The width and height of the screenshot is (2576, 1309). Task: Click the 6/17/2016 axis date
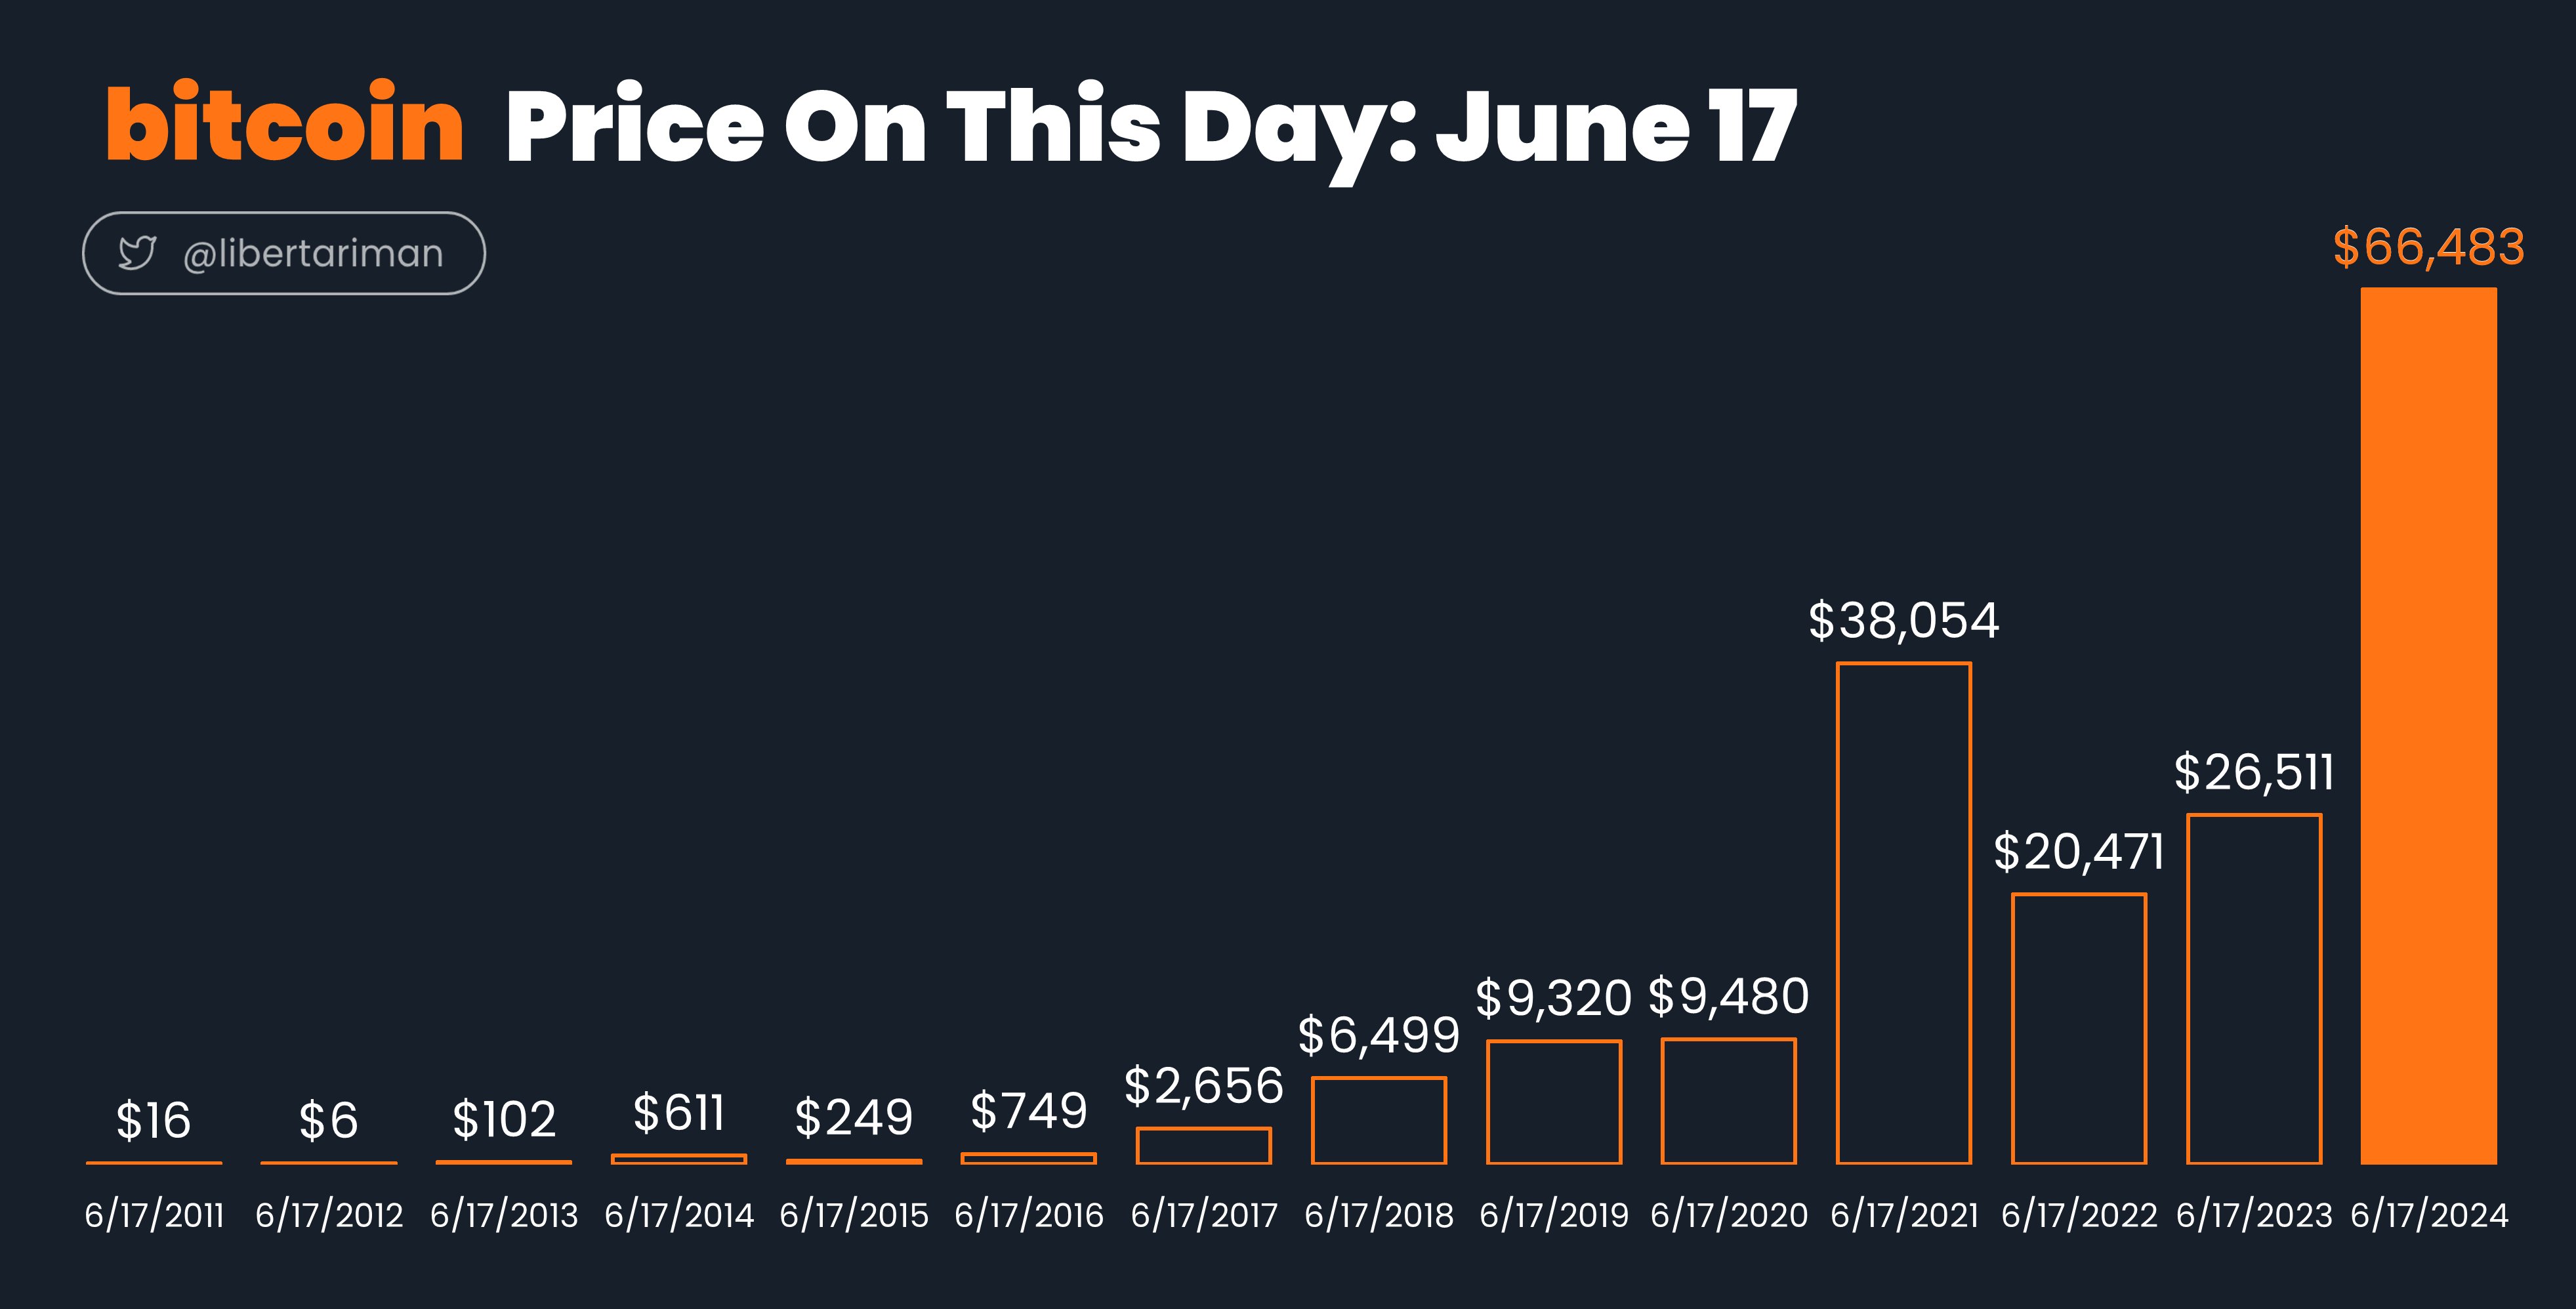(1028, 1215)
